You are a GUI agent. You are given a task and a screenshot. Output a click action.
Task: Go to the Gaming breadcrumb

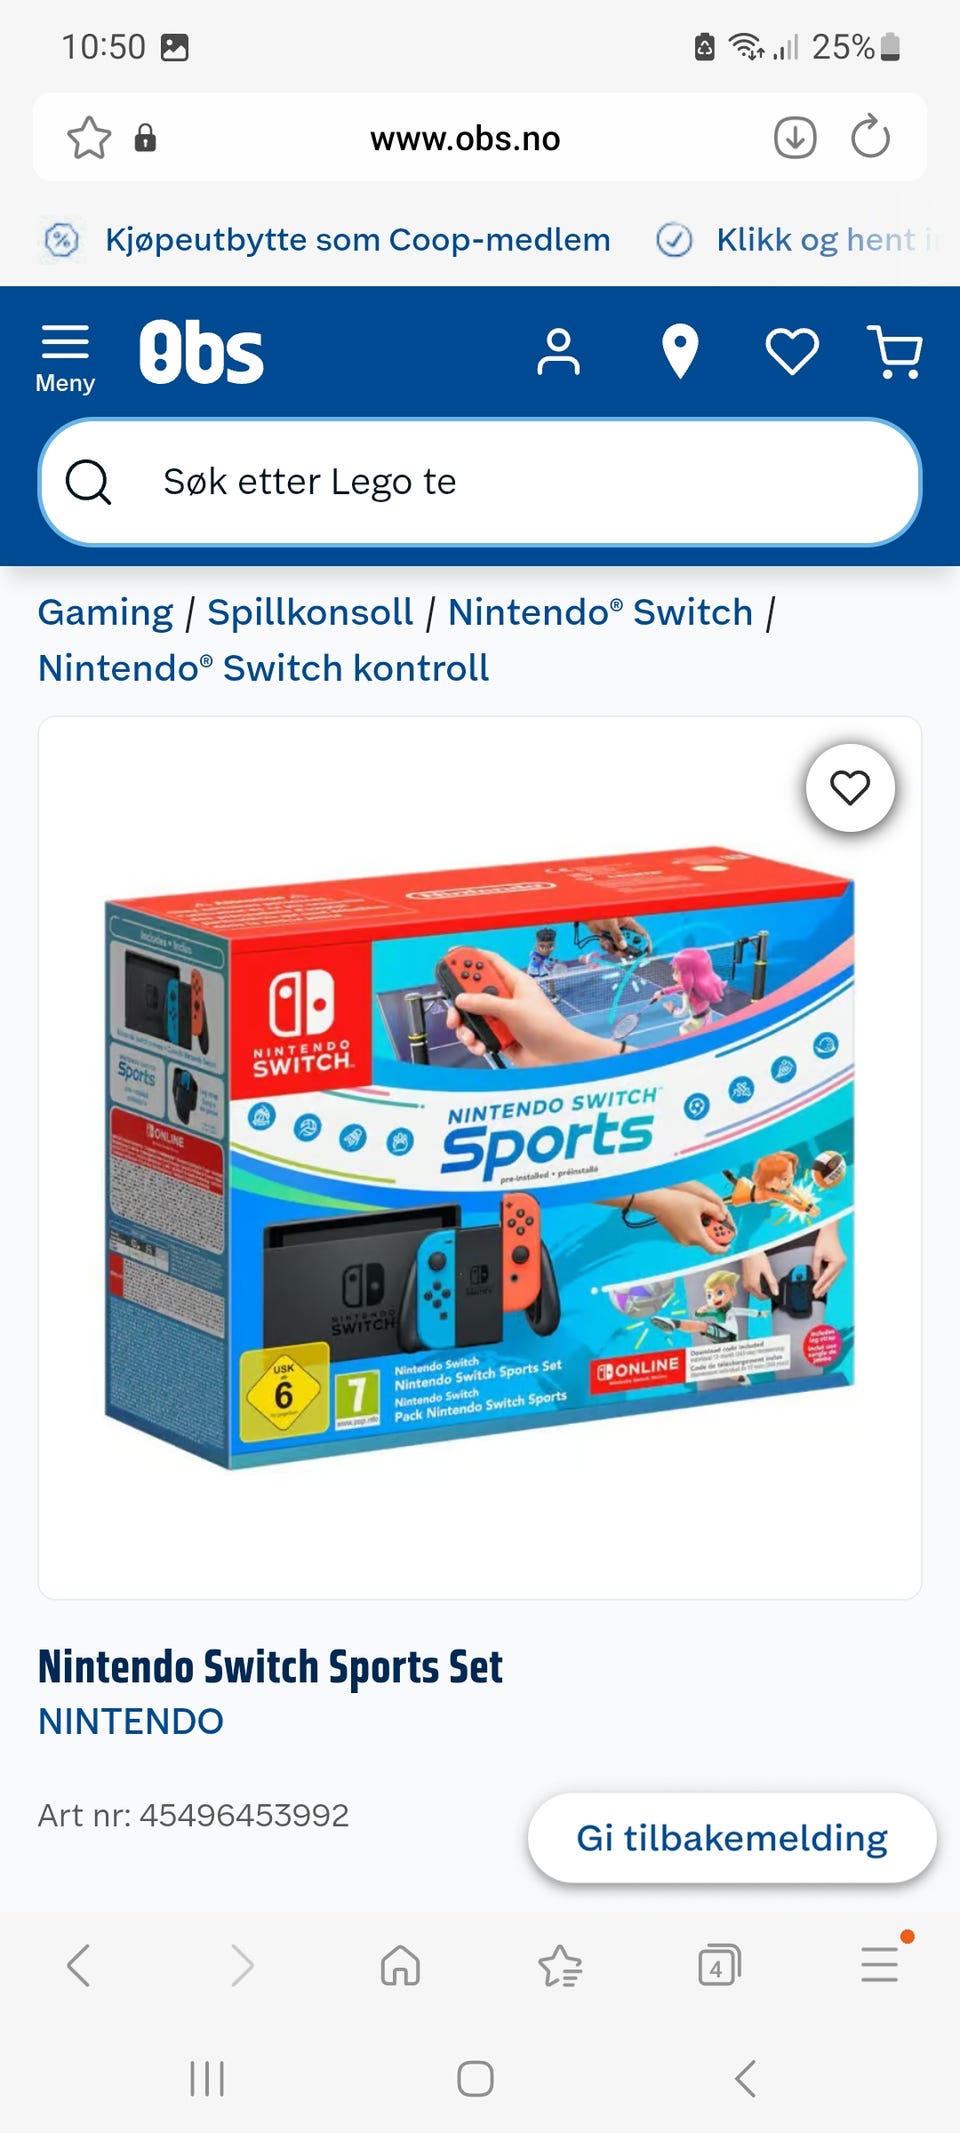tap(105, 612)
